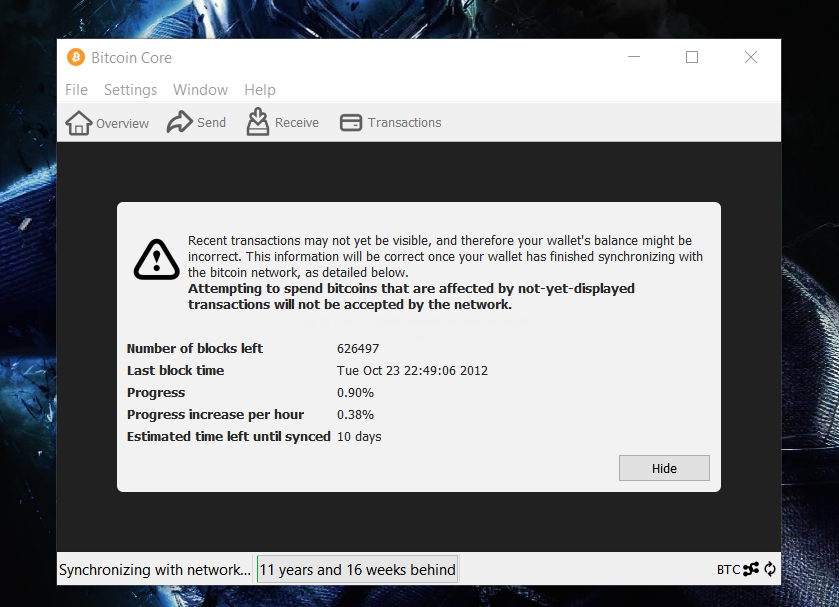Click the '11 years and 16 weeks behind' progress bar
The width and height of the screenshot is (839, 607).
click(x=357, y=570)
